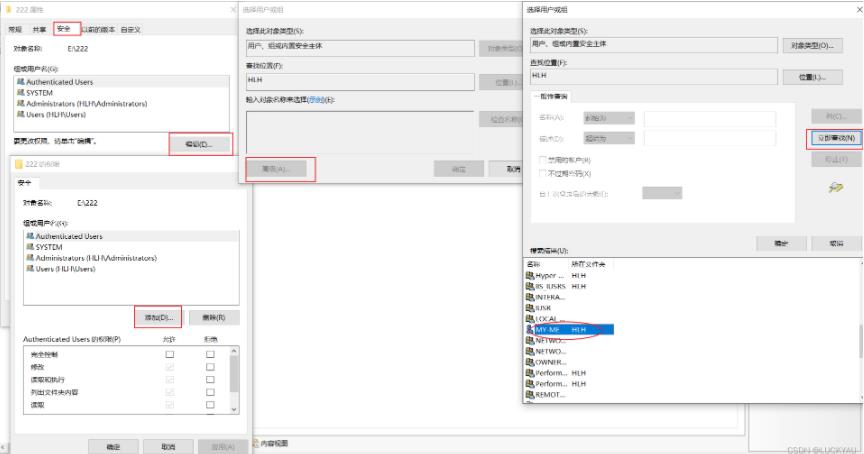Click 确定 in the 222 的权限 dialog
Screen dimensions: 864x454
pyautogui.click(x=113, y=447)
